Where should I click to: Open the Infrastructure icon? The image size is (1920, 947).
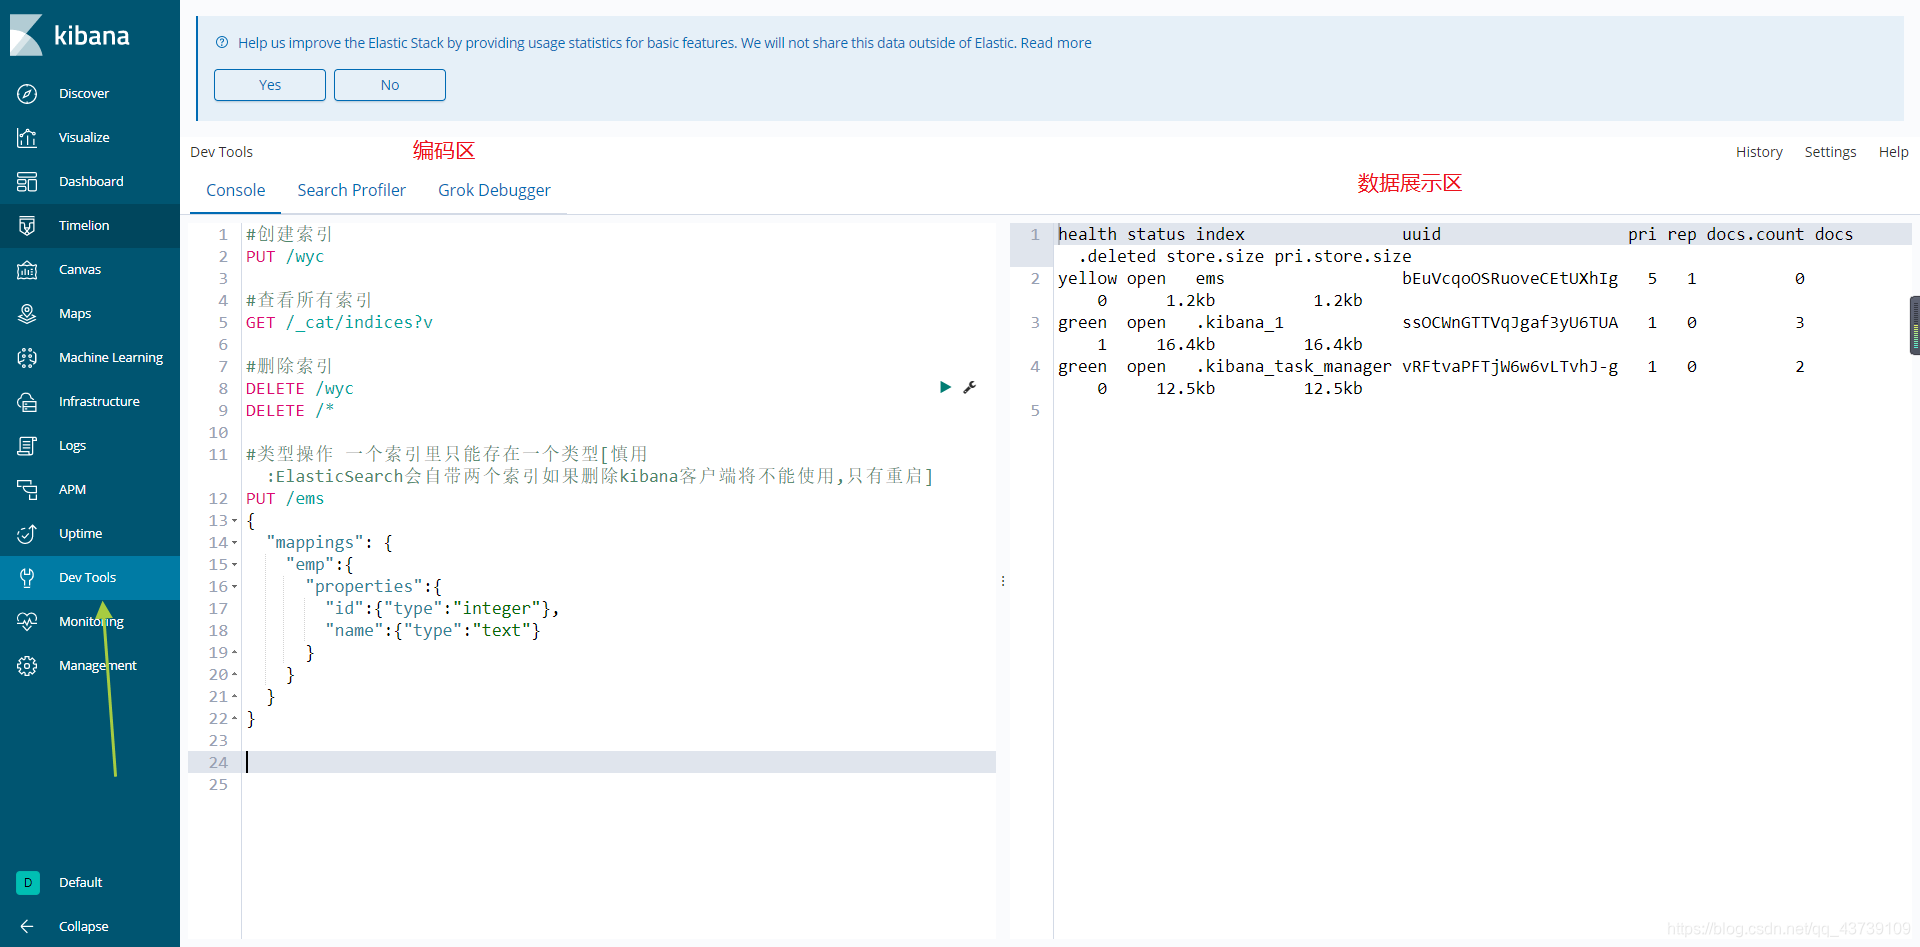click(27, 401)
